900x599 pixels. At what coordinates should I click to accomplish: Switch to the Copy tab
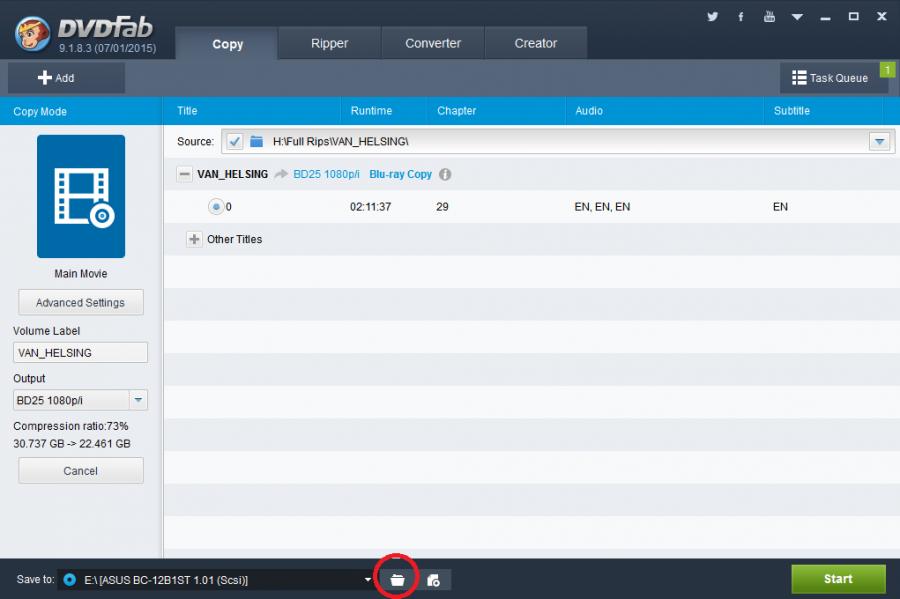point(227,44)
